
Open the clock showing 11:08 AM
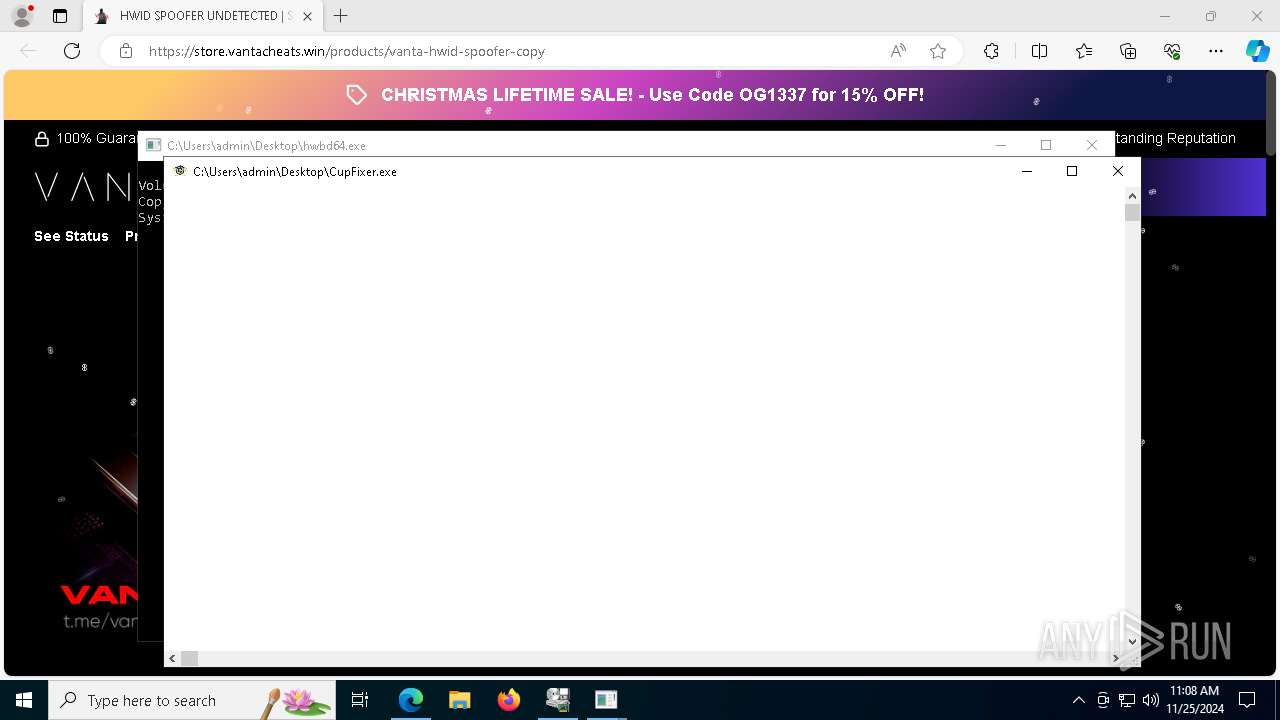(x=1194, y=700)
